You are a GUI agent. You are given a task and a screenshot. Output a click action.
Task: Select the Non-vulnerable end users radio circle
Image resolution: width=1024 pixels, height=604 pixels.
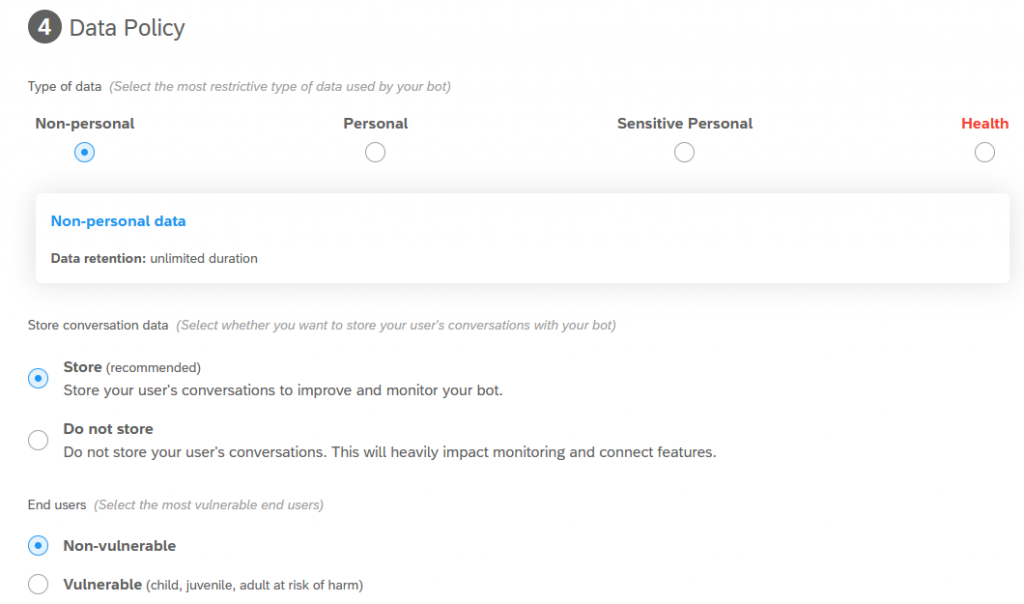click(x=38, y=545)
